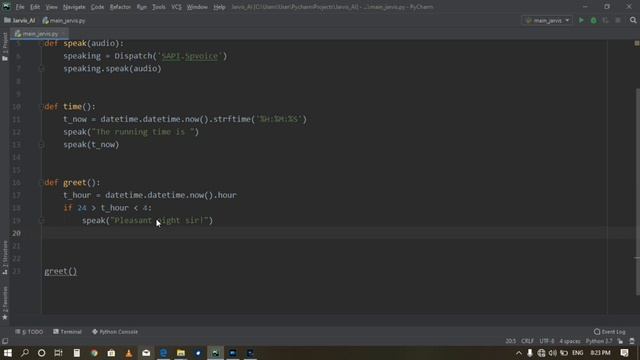
Task: Collapse the greet function fold marker
Action: [x=42, y=182]
